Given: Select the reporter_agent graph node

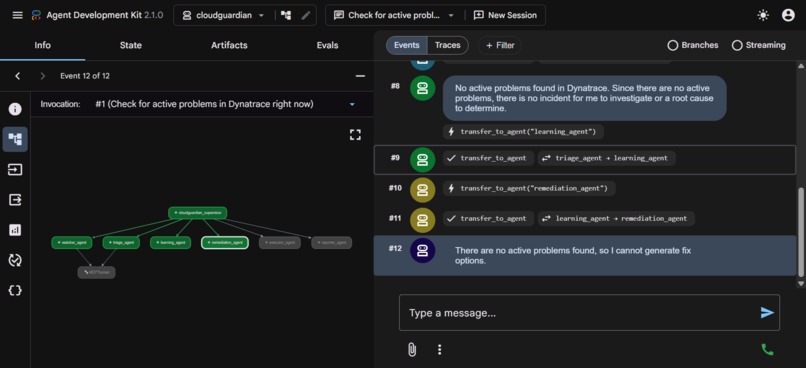Looking at the screenshot, I should coord(332,242).
